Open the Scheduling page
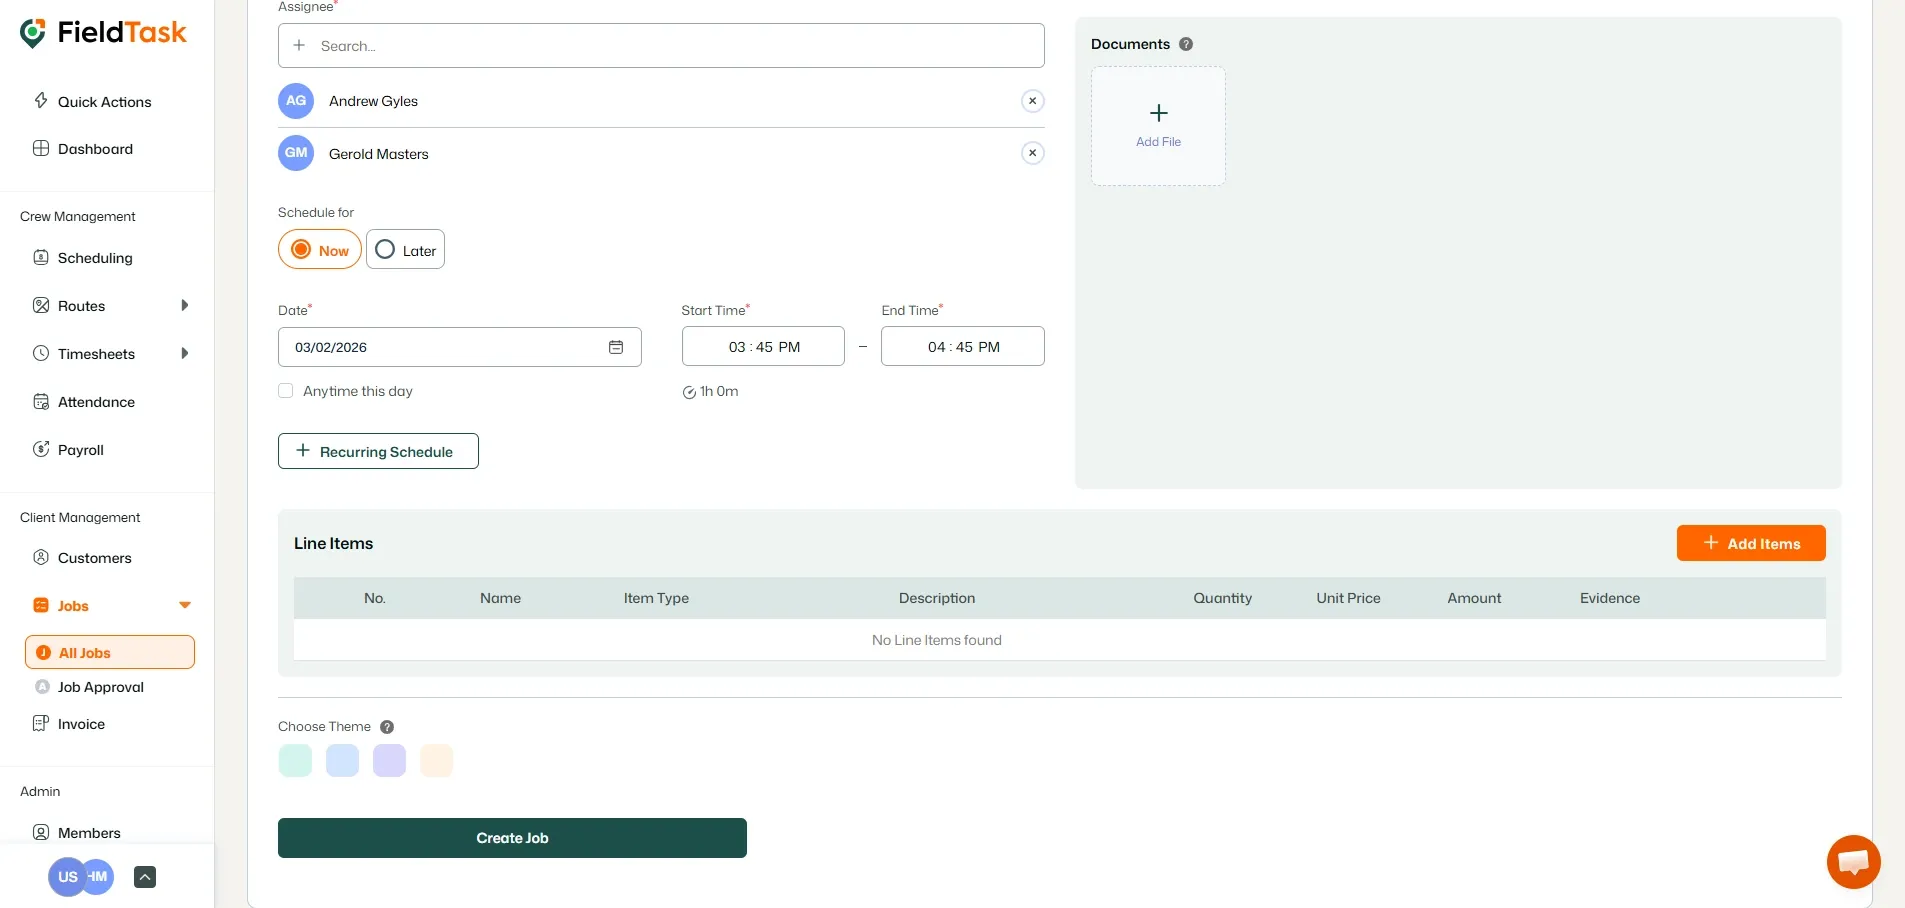Image resolution: width=1905 pixels, height=908 pixels. [95, 258]
